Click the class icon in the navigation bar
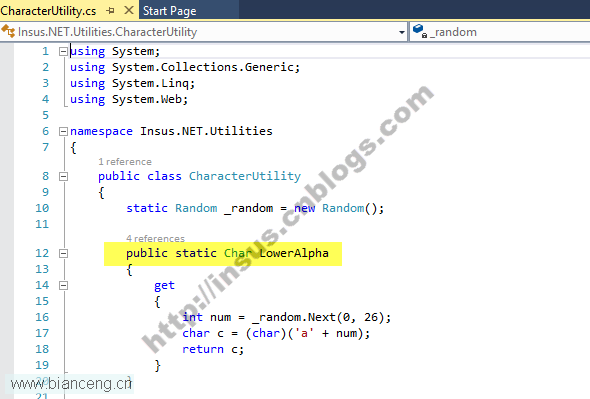The width and height of the screenshot is (590, 399). click(8, 31)
